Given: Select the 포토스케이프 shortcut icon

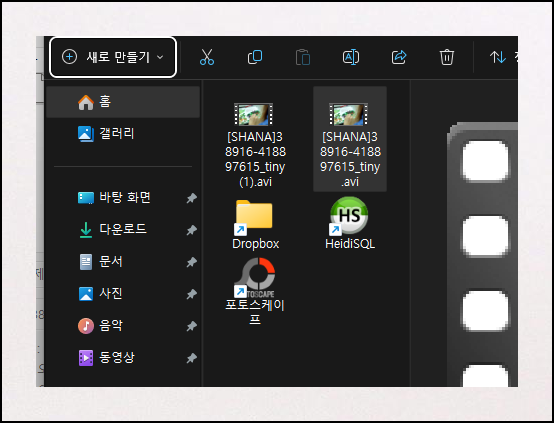Looking at the screenshot, I should click(x=254, y=277).
